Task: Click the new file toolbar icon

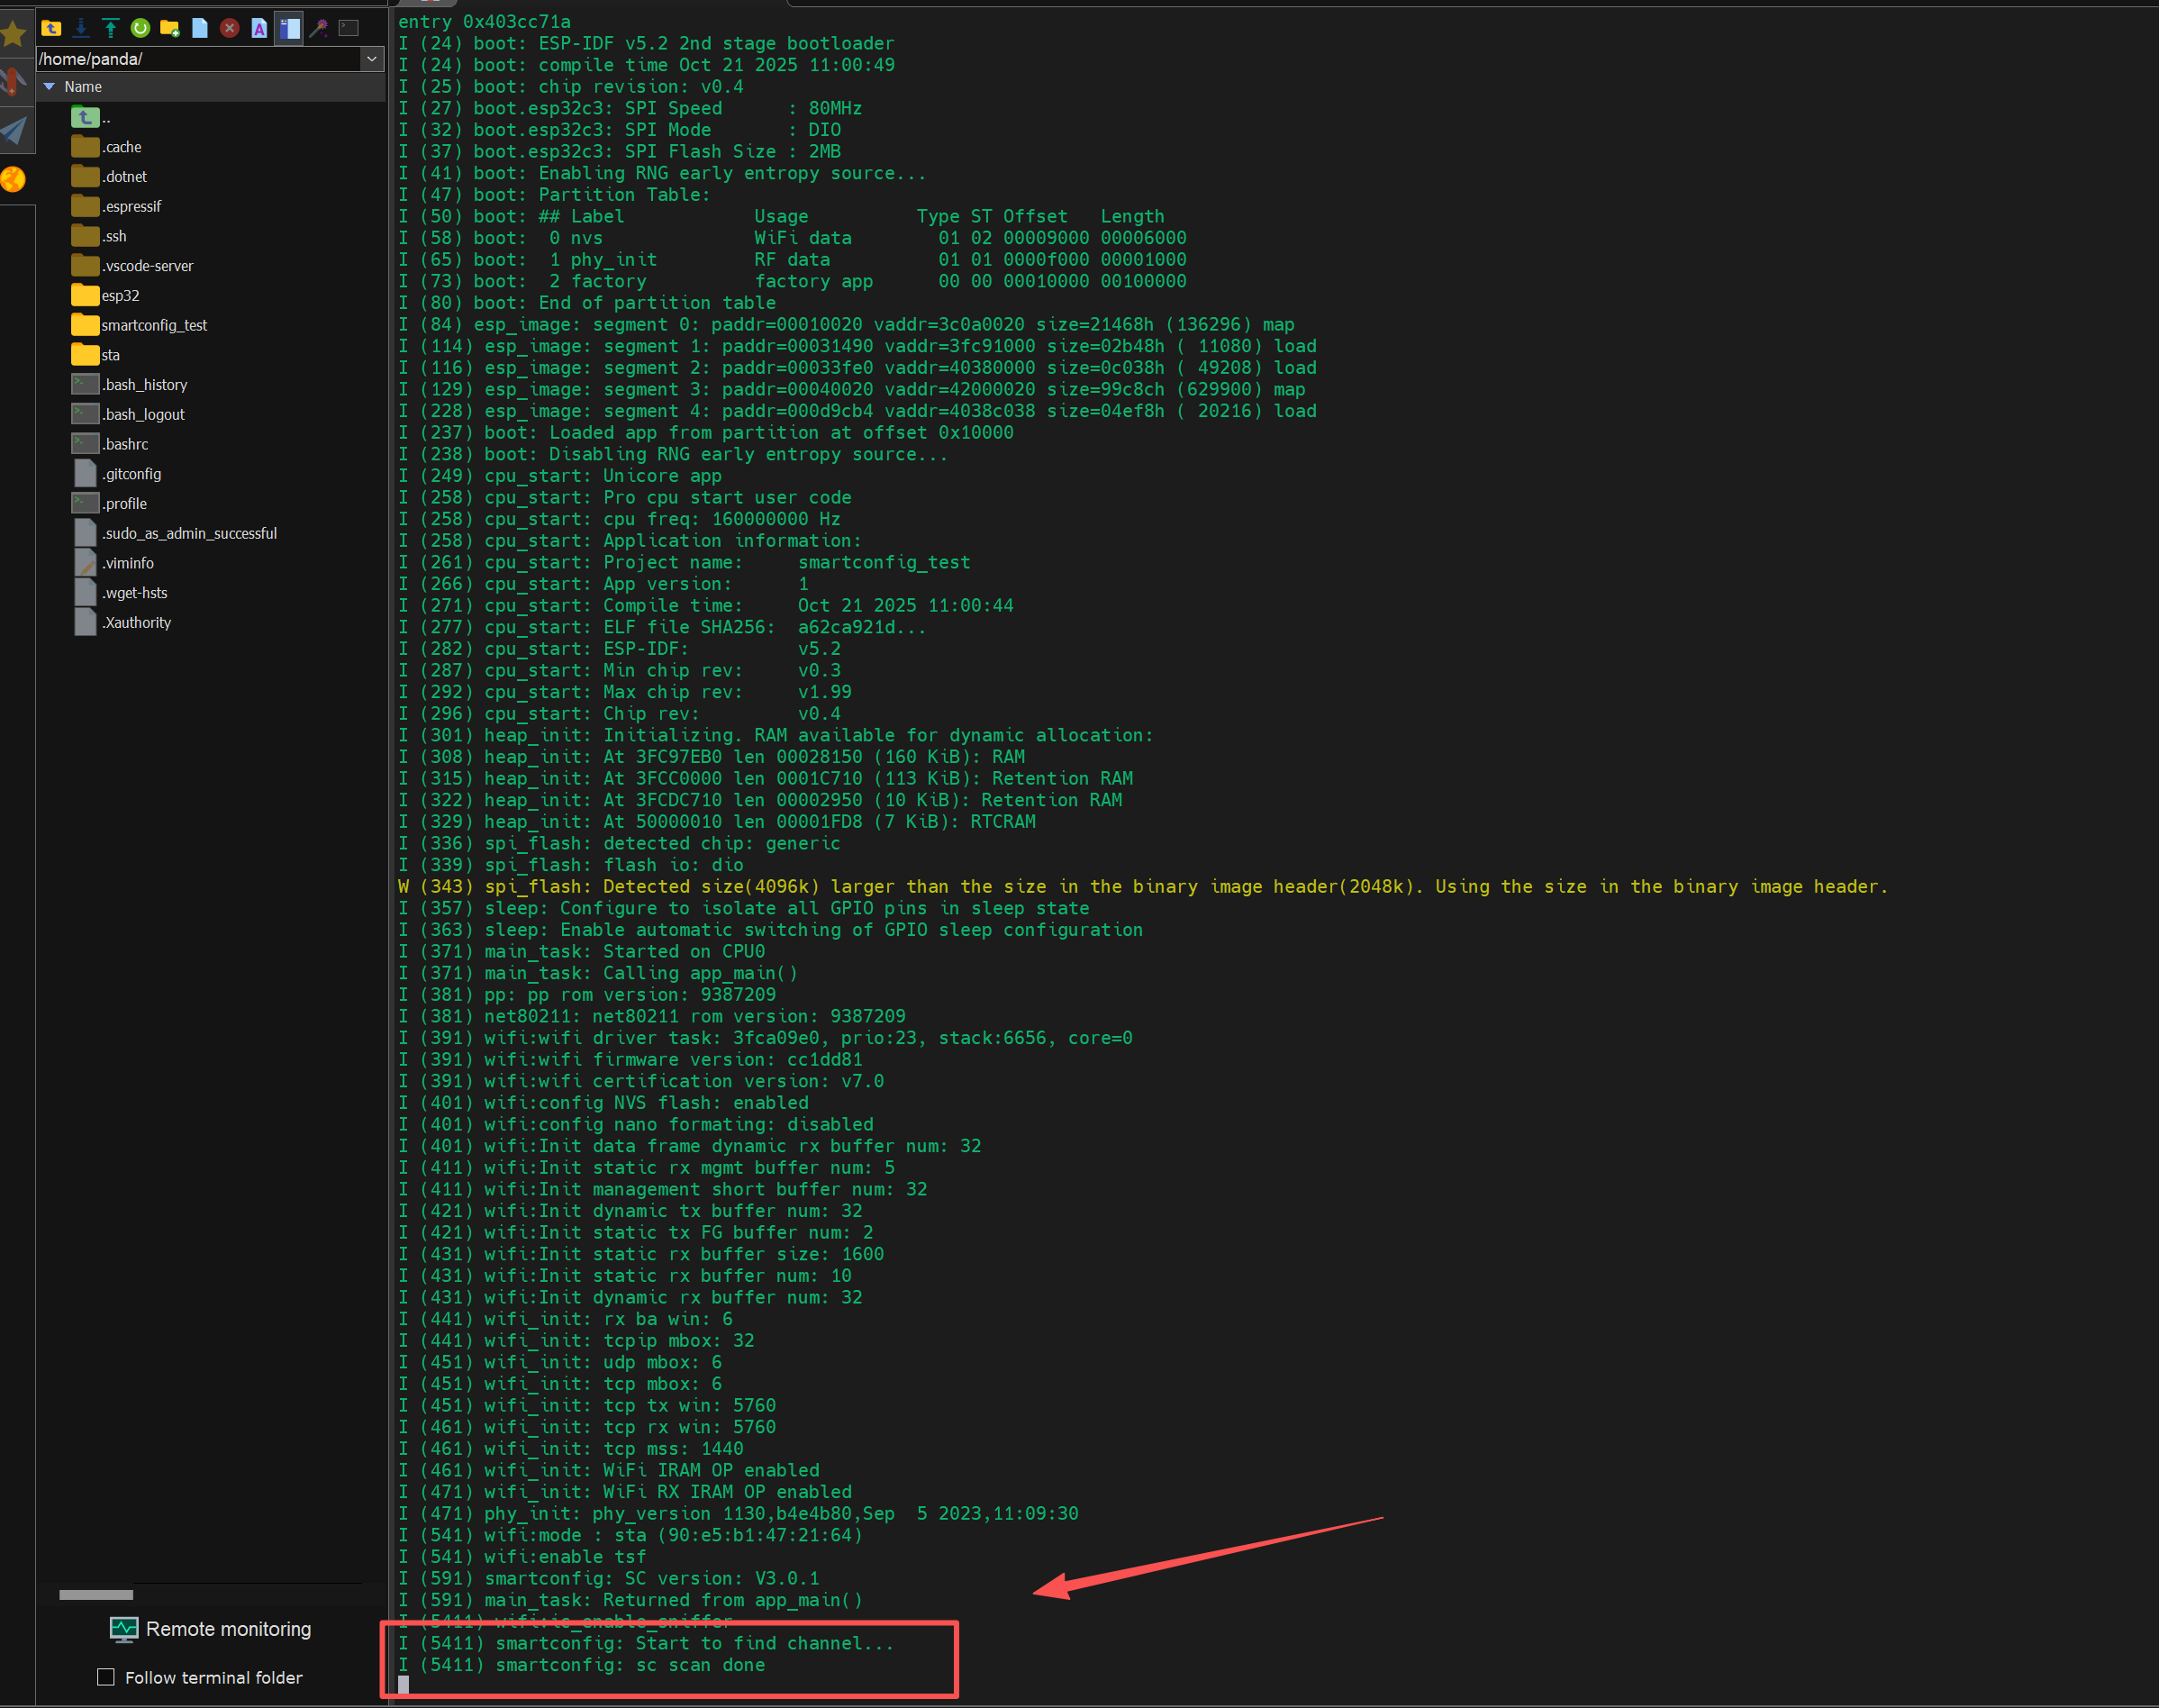Action: tap(199, 28)
